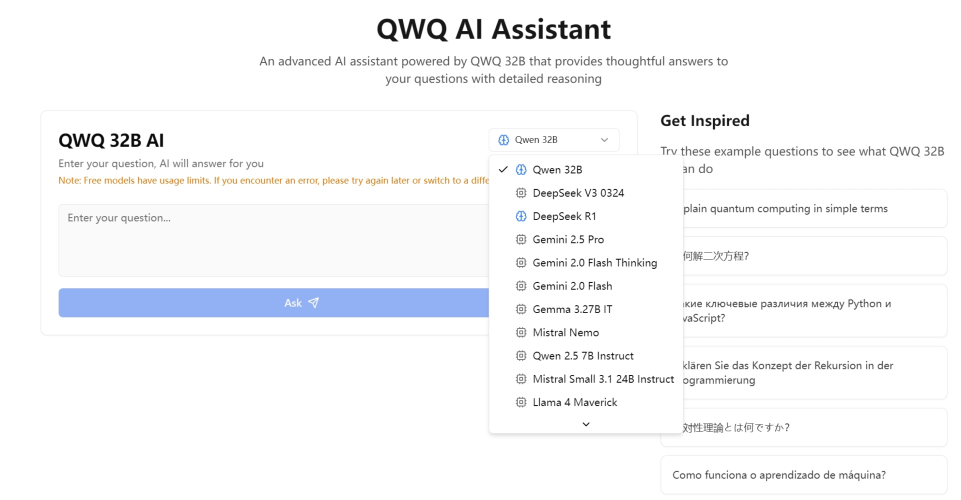Collapse the Qwen 32B model dropdown

click(x=554, y=140)
